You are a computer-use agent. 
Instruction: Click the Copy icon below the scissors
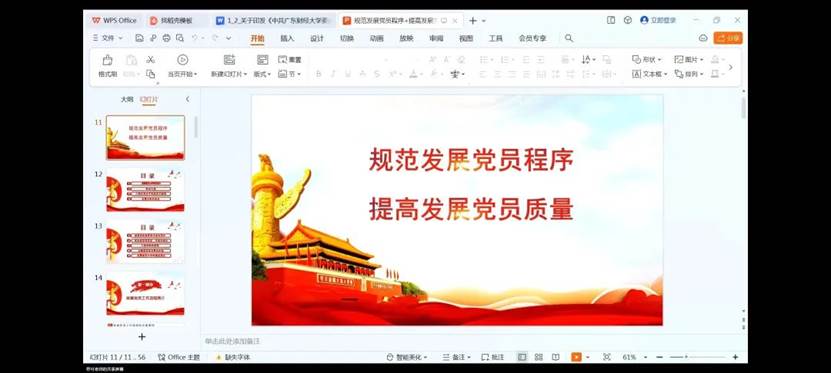click(151, 74)
